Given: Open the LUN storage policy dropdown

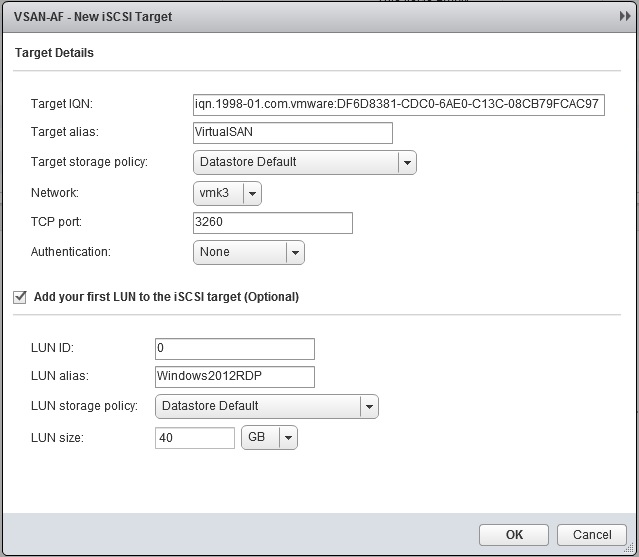Looking at the screenshot, I should pyautogui.click(x=267, y=406).
